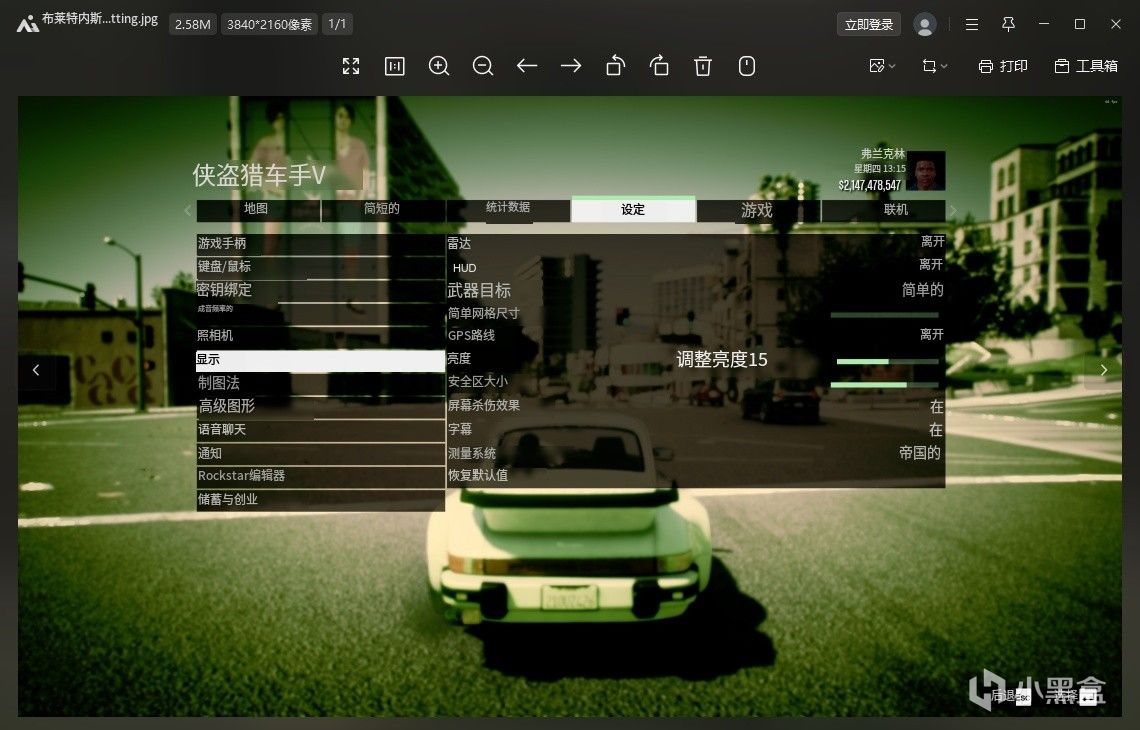Open 制图法 settings category
Image resolution: width=1140 pixels, height=730 pixels.
pos(321,383)
